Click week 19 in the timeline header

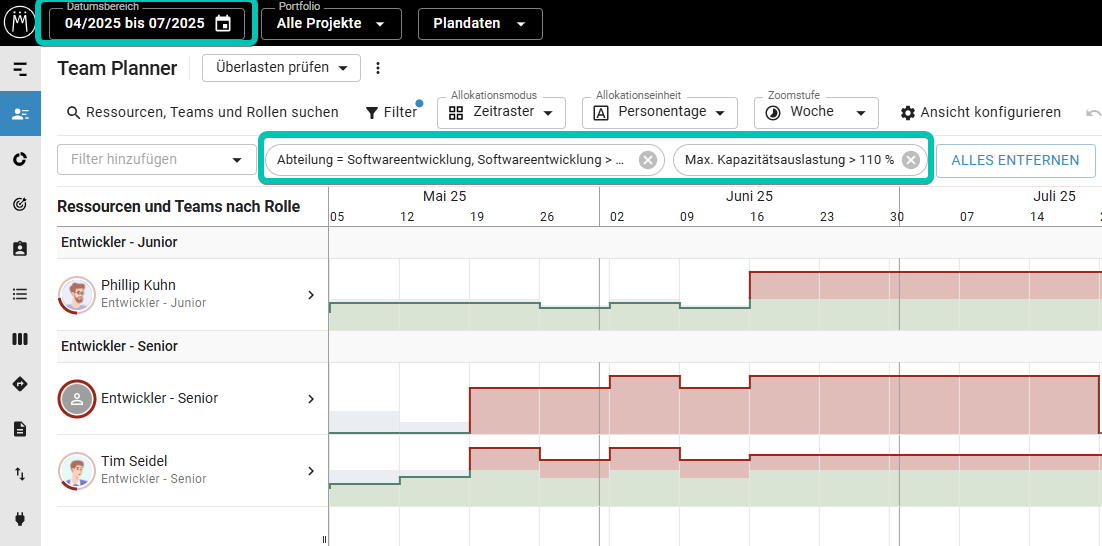[x=478, y=217]
